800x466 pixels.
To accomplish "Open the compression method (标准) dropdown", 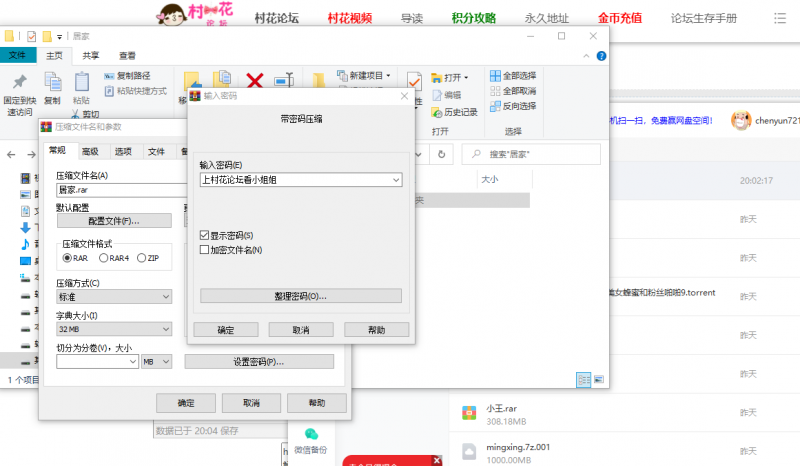I will (x=165, y=297).
